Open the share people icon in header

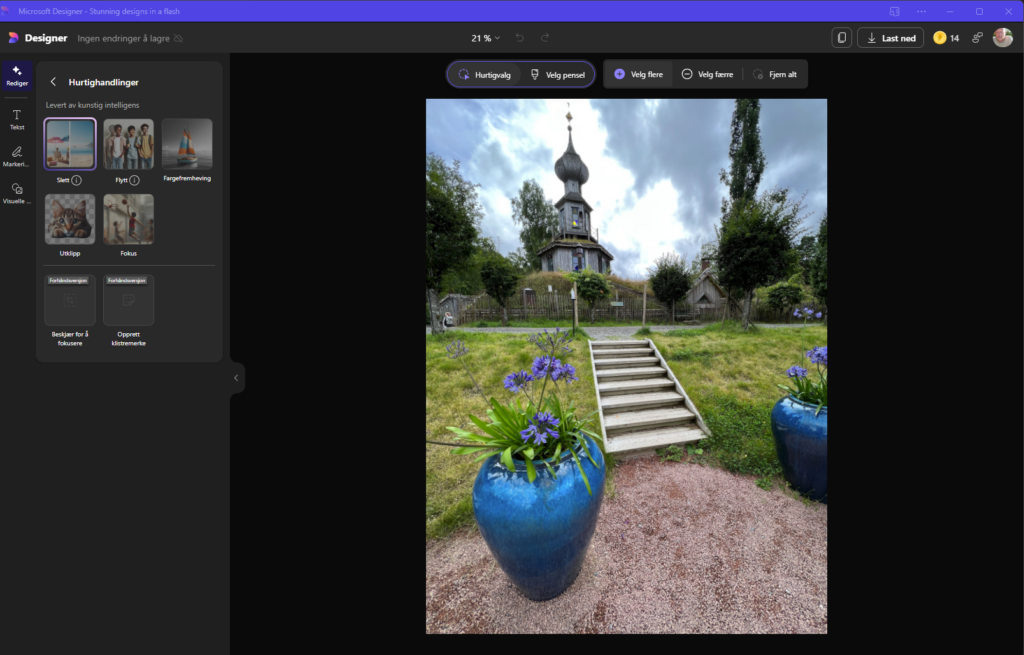tap(977, 38)
